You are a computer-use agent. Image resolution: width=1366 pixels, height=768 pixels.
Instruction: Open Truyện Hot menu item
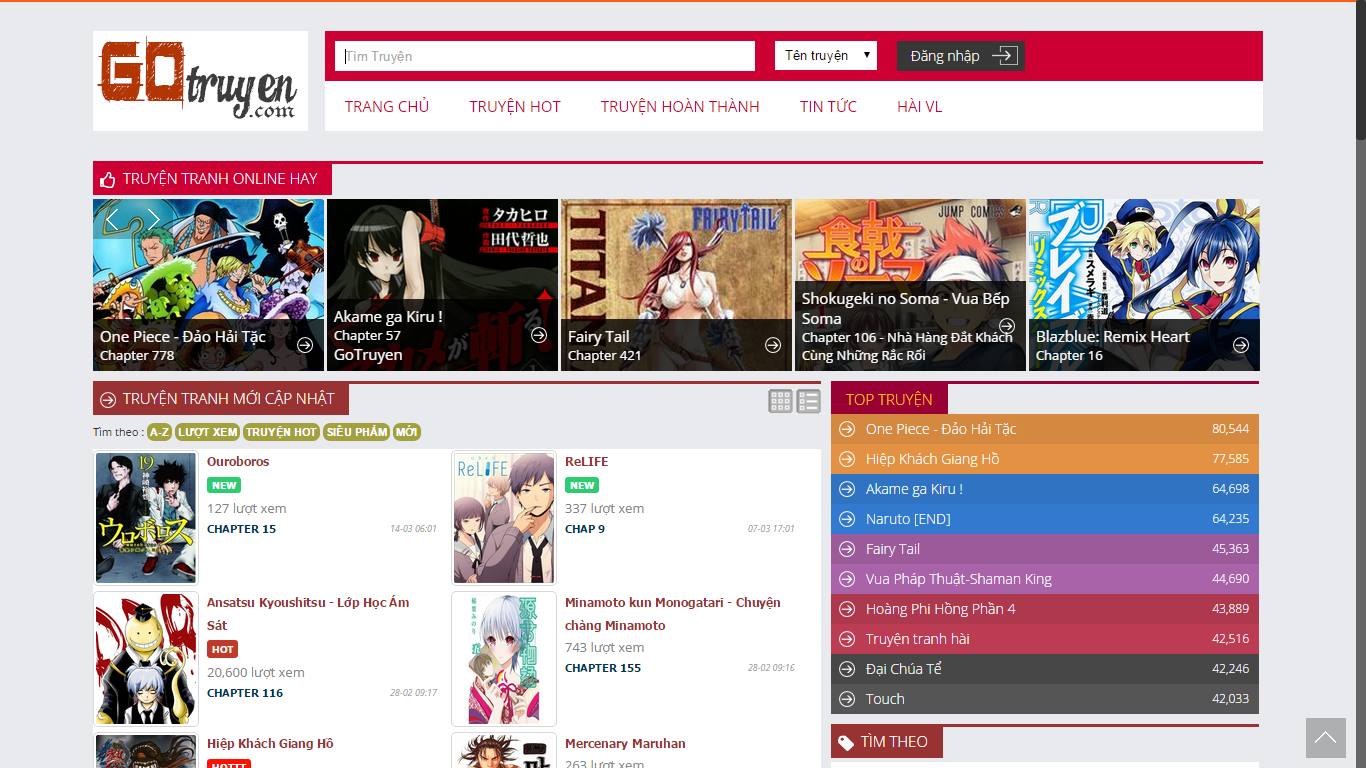[515, 106]
